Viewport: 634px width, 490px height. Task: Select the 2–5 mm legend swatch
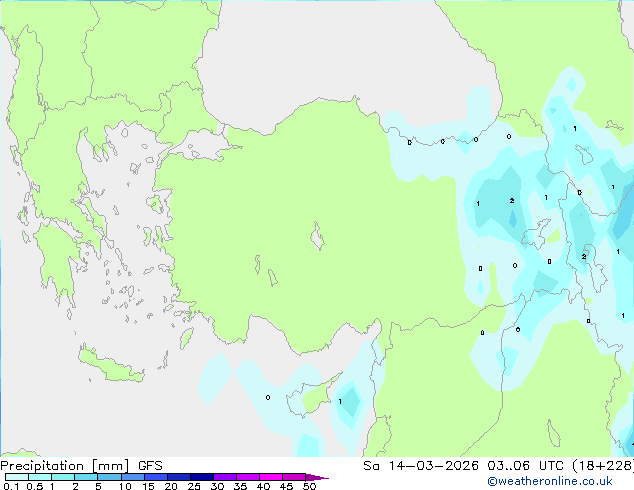click(x=86, y=477)
